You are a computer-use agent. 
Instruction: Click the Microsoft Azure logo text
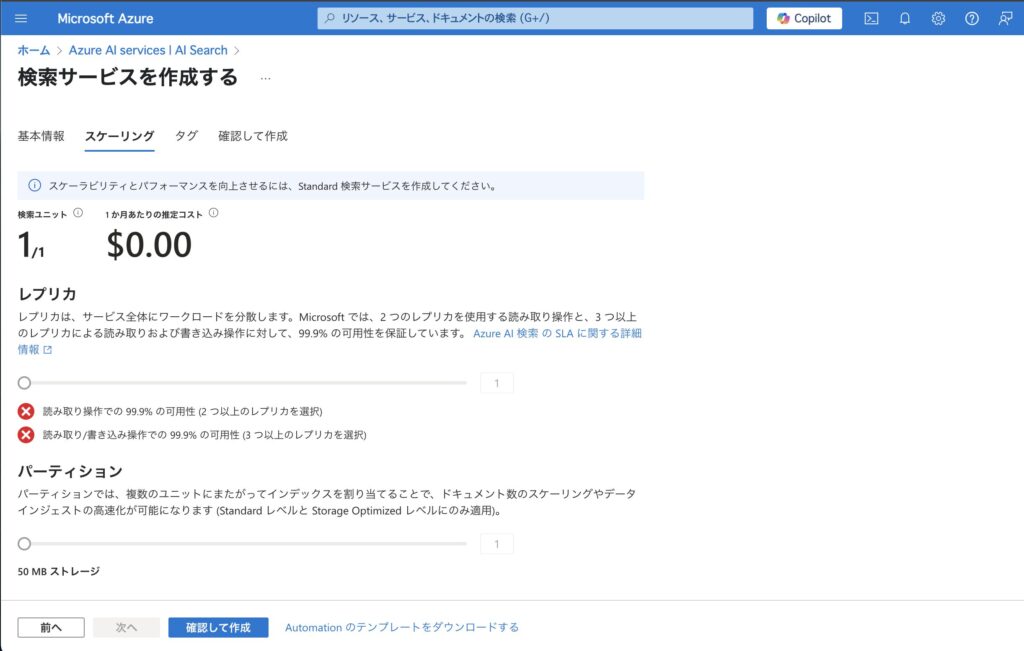point(105,18)
